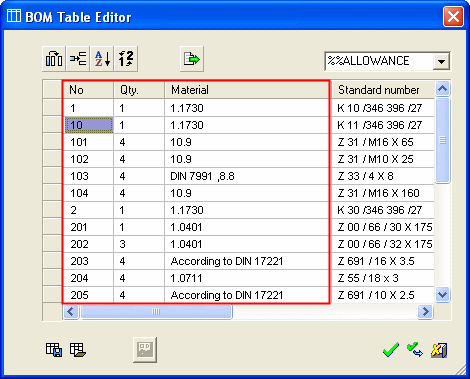Click standard number K 10 /346 396 /27
Screen dimensions: 470x379
(x=383, y=108)
